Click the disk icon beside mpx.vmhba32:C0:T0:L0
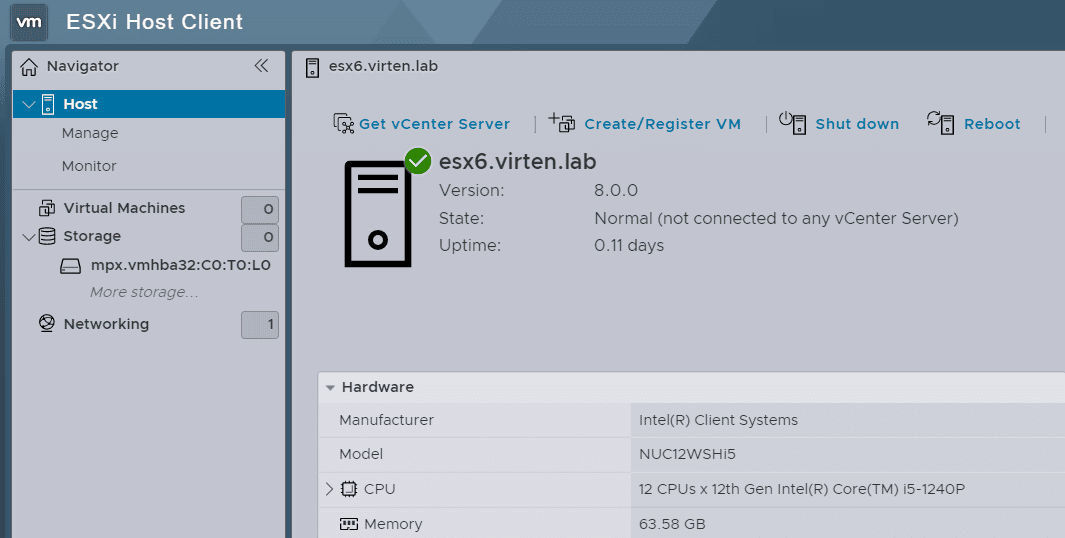1065x538 pixels. point(71,266)
